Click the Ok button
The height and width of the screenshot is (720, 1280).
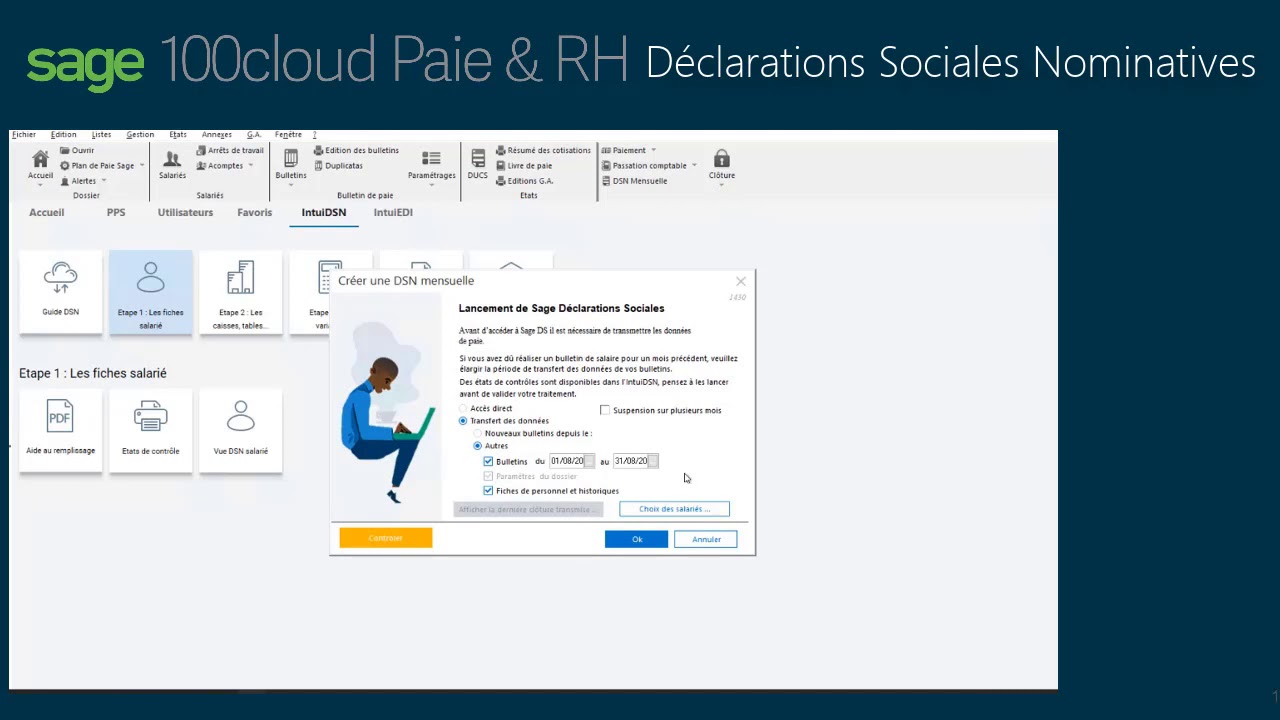click(x=636, y=539)
